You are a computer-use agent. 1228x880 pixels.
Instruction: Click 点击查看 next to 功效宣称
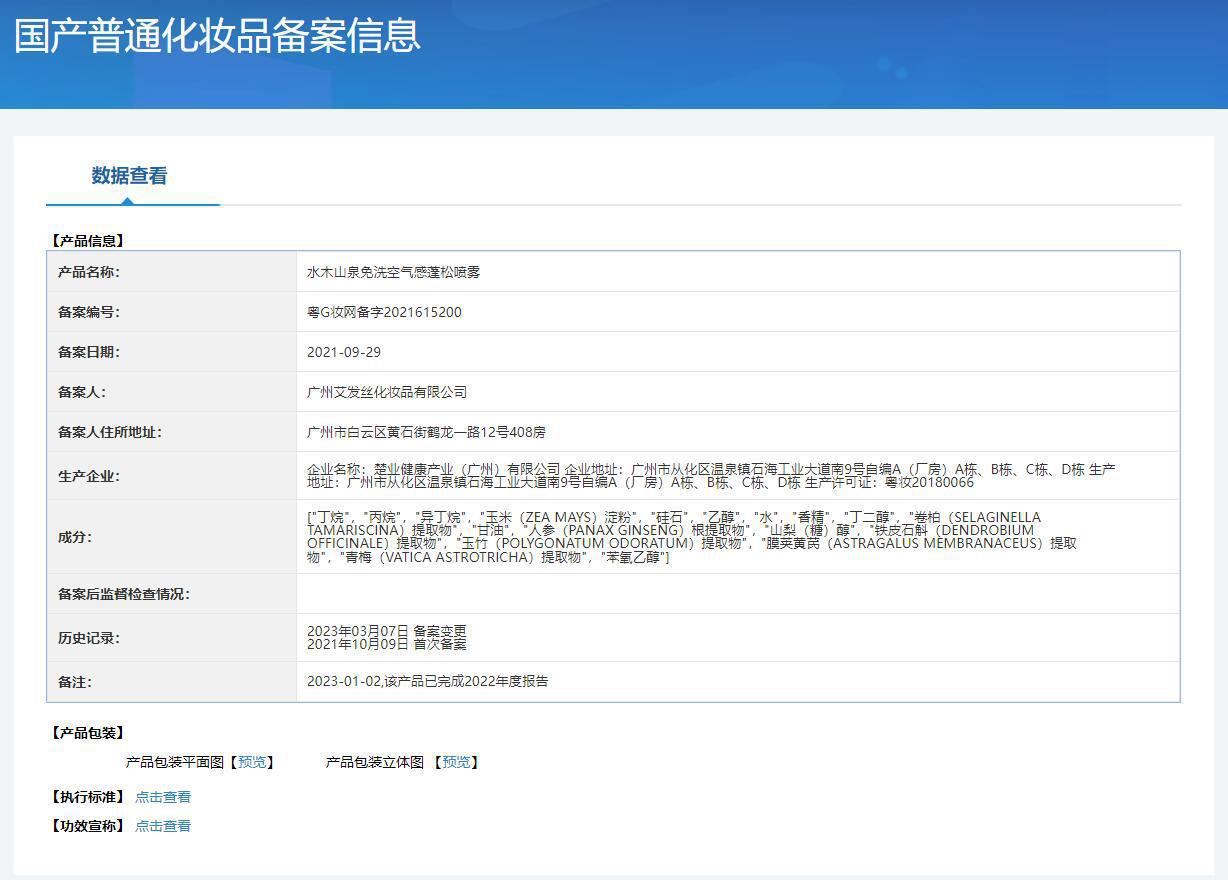pos(163,826)
